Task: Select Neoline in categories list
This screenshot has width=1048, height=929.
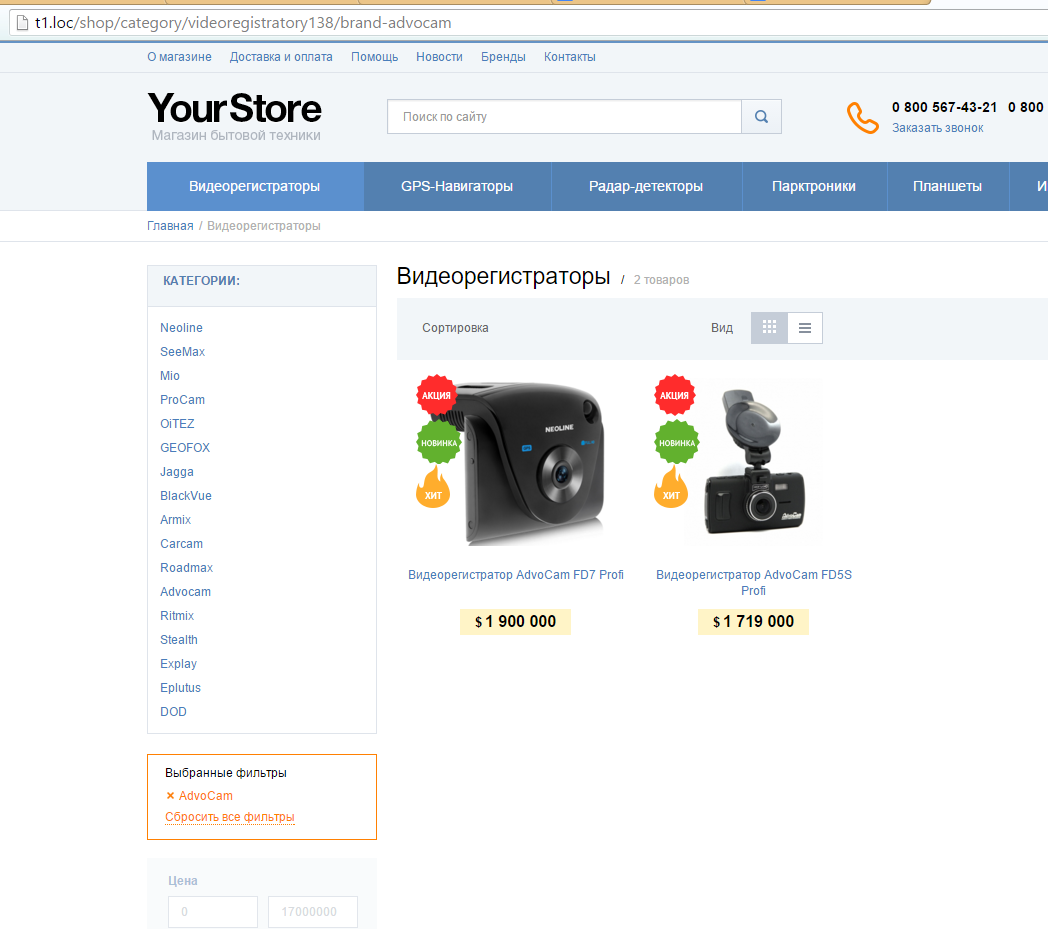Action: click(x=181, y=327)
